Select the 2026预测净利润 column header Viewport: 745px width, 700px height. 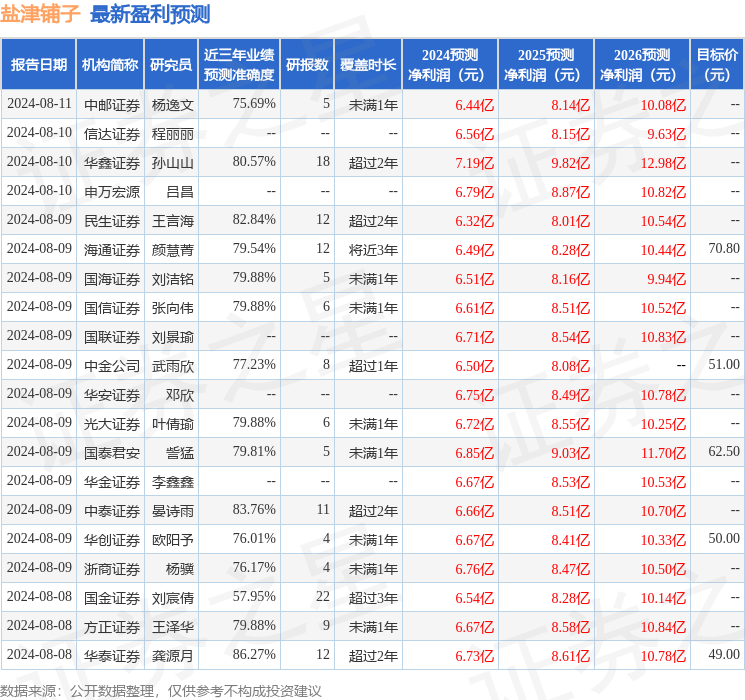tap(642, 65)
